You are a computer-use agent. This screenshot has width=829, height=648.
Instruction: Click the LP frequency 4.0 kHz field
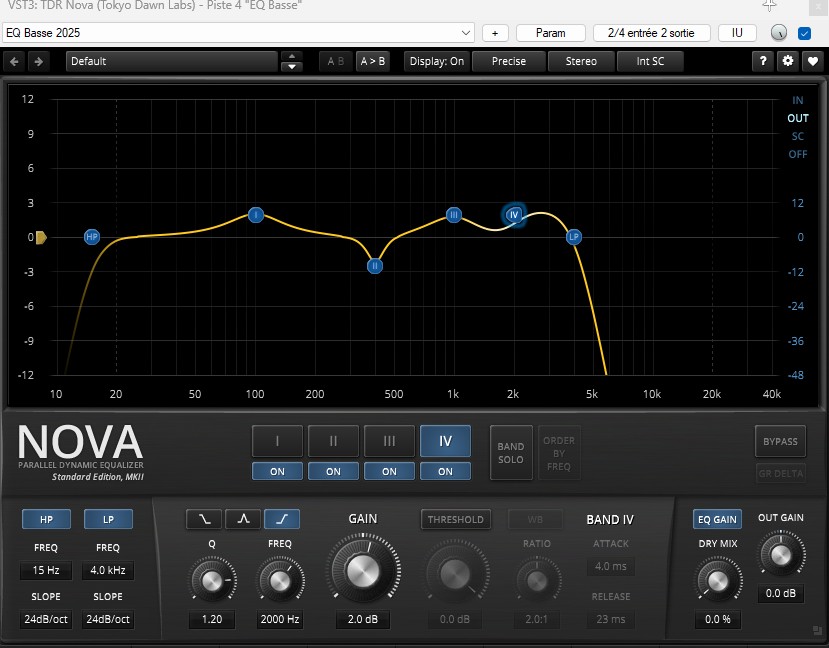pyautogui.click(x=108, y=570)
